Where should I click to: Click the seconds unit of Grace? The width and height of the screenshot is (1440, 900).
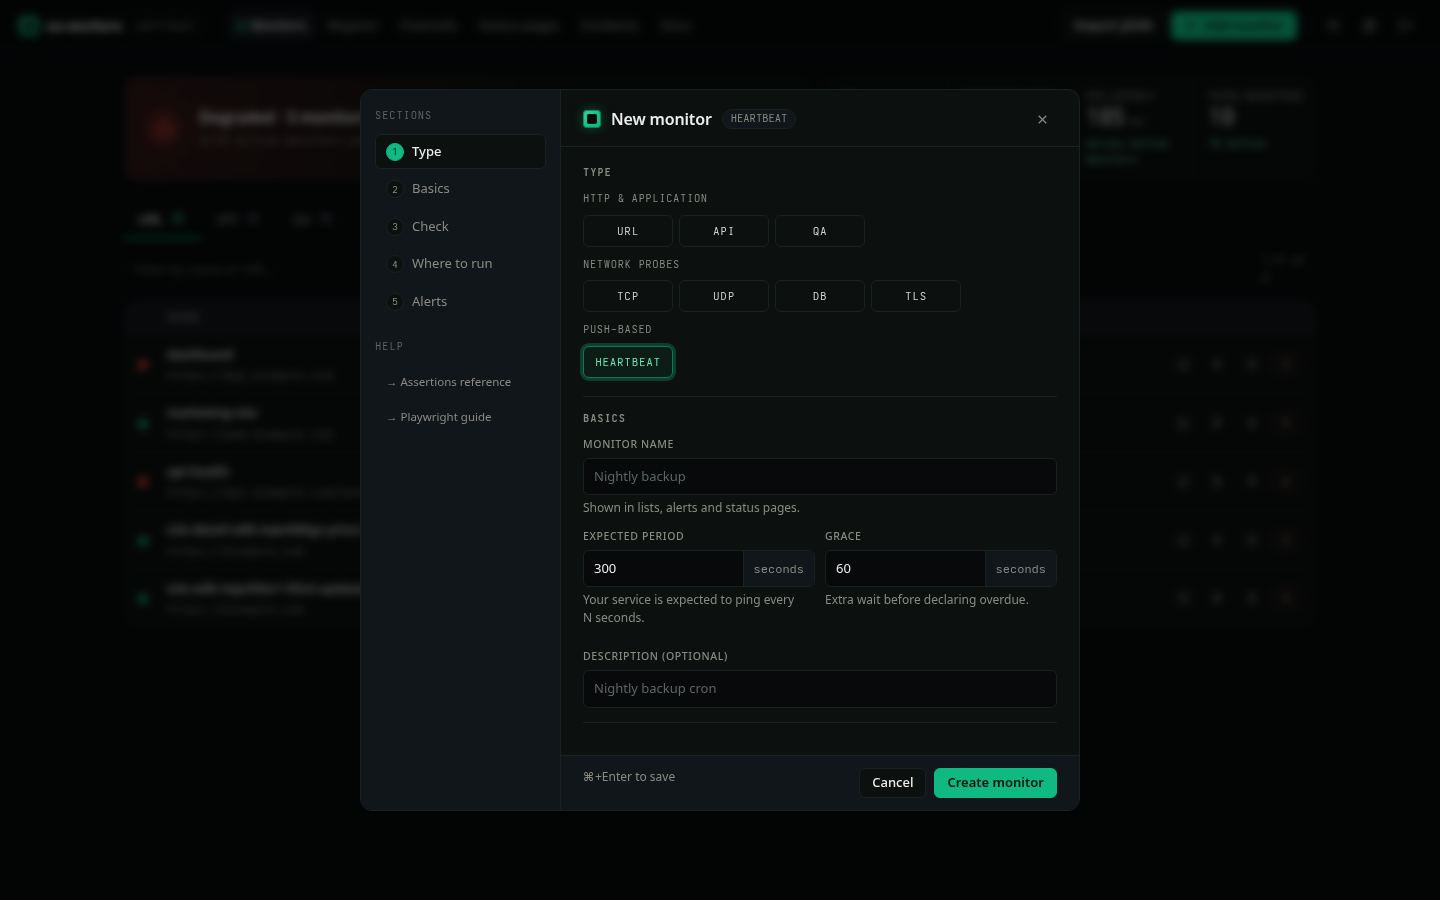pyautogui.click(x=1021, y=569)
